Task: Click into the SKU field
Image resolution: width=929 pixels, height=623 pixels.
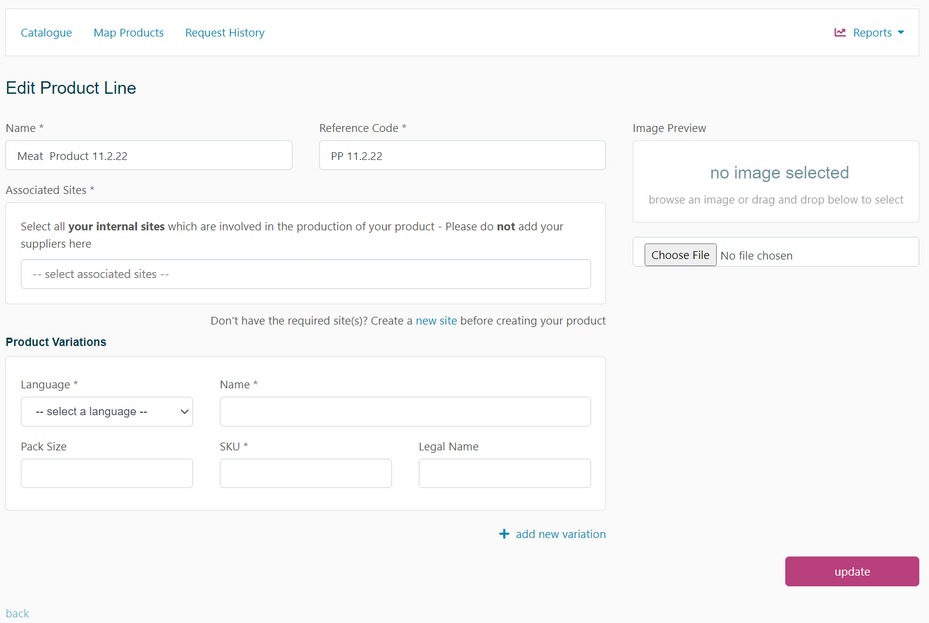Action: coord(305,473)
